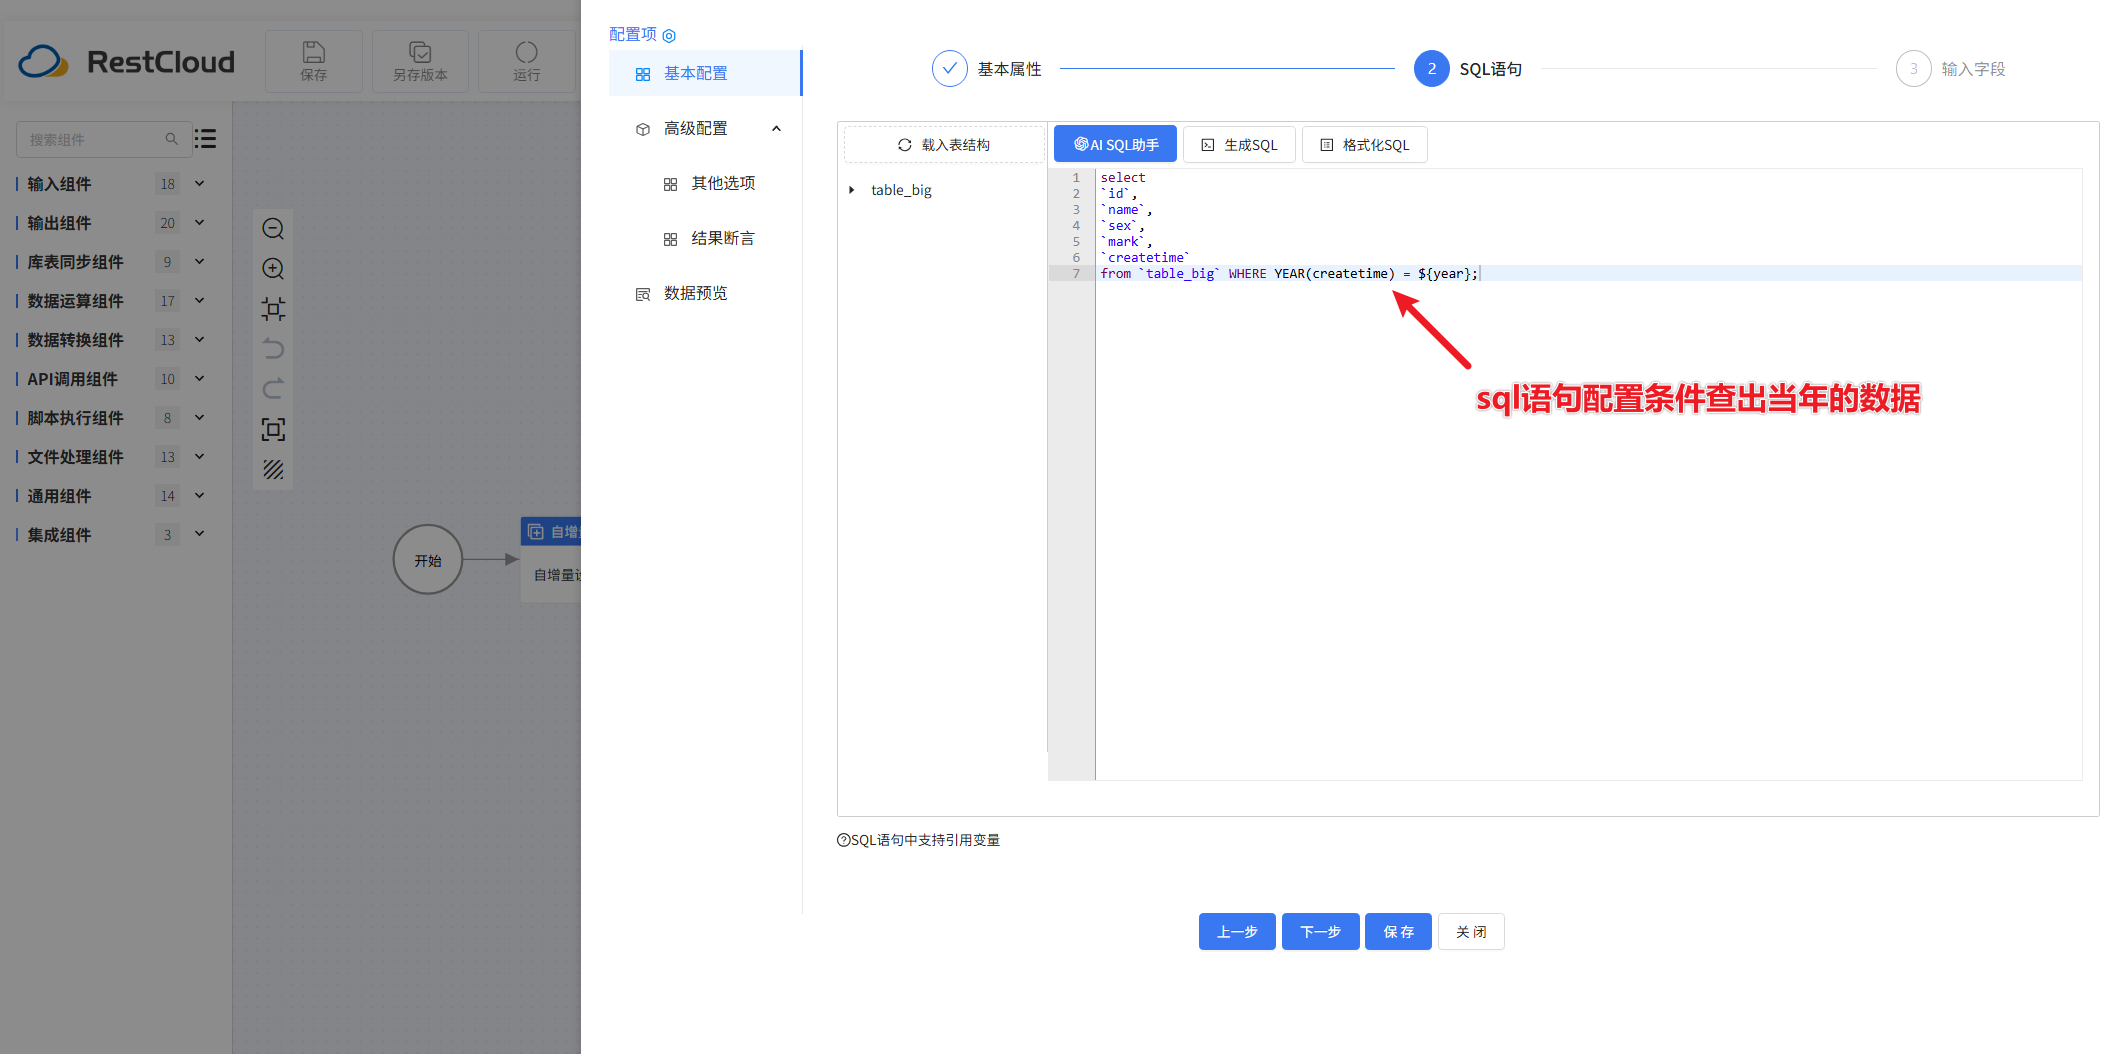Collapse the 高级配置 menu section

[x=776, y=129]
